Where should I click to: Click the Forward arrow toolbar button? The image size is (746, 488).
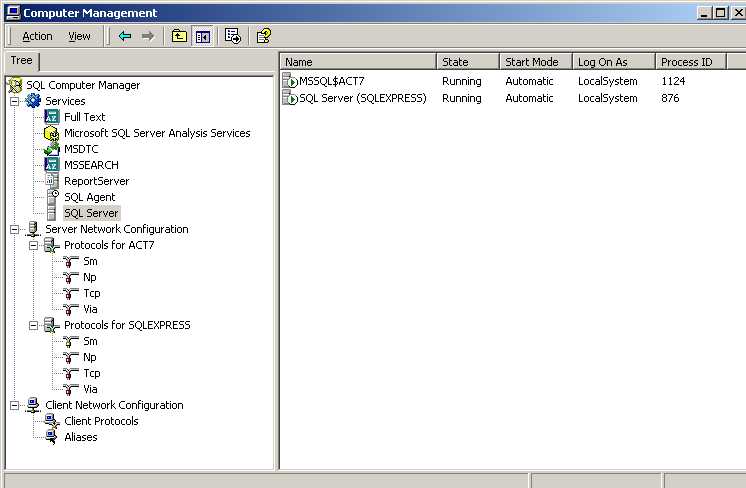click(x=147, y=36)
